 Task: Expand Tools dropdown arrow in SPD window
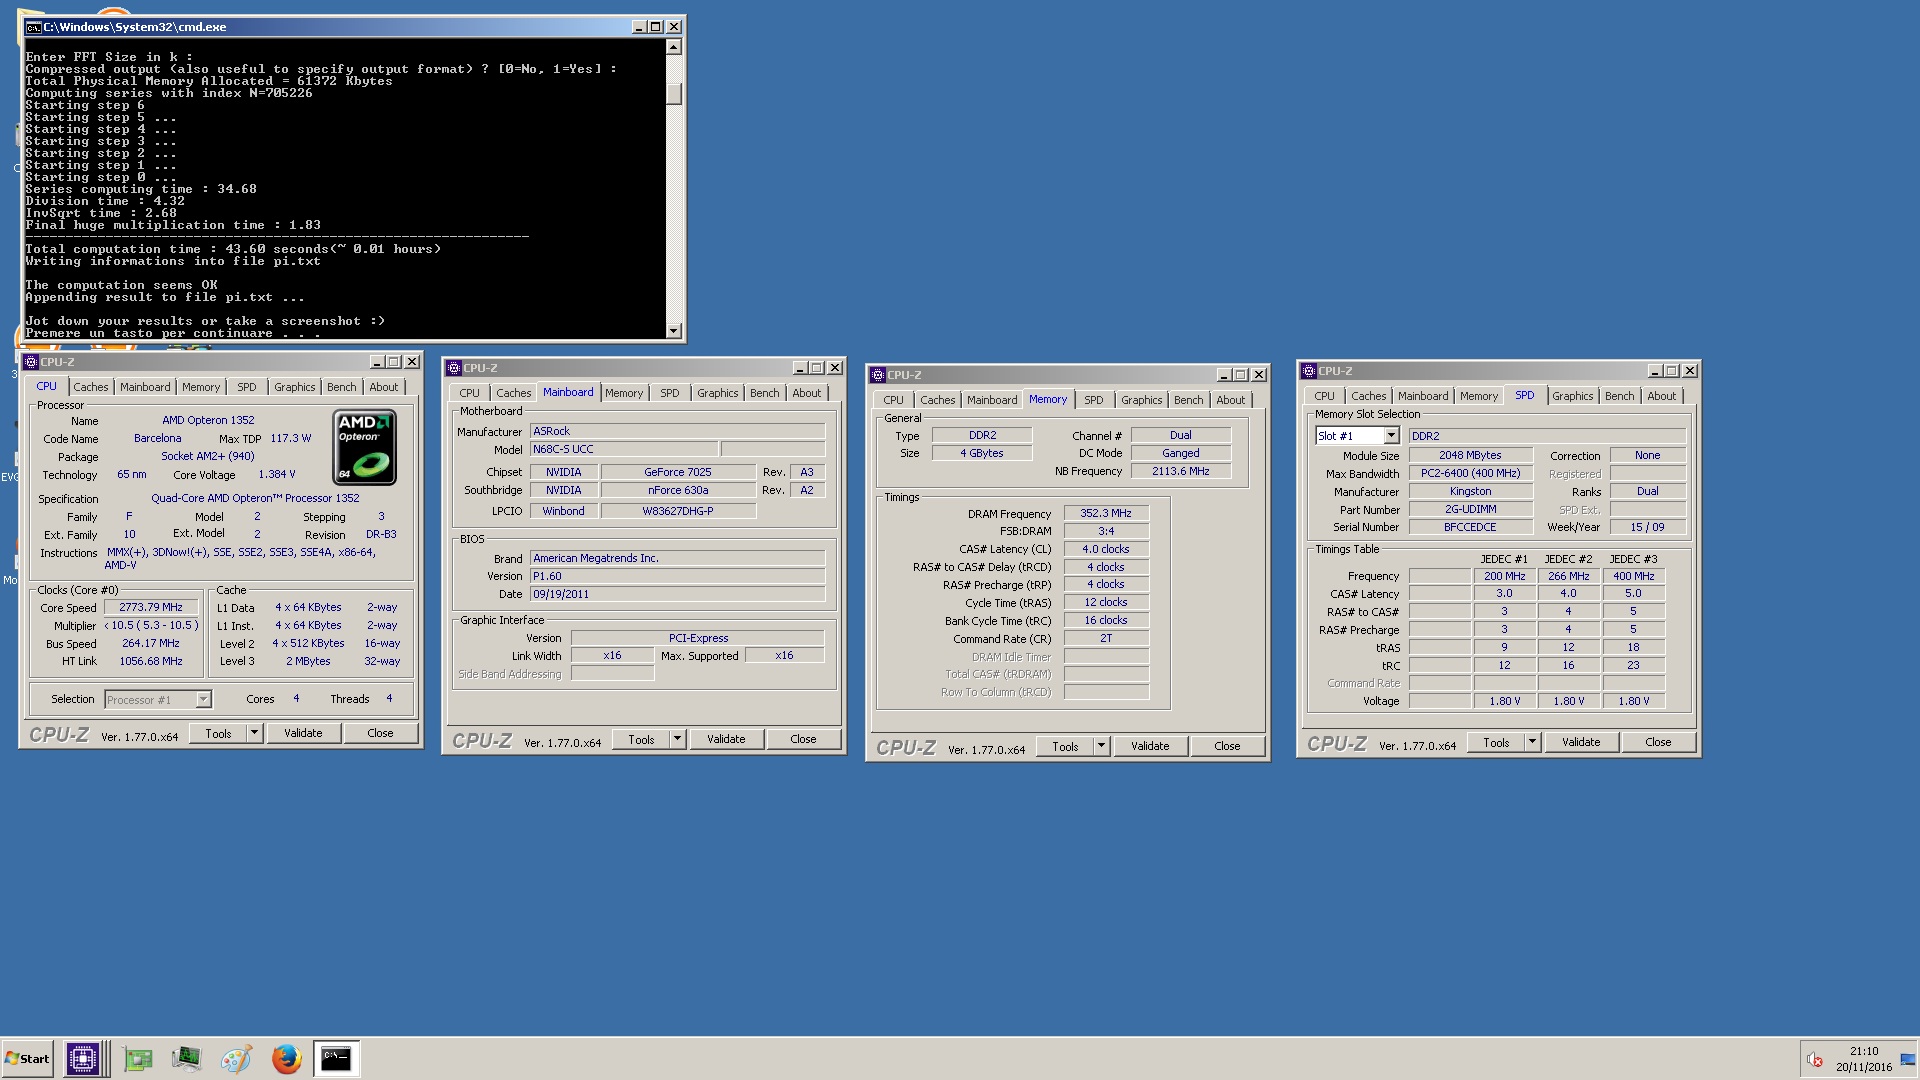[x=1532, y=742]
